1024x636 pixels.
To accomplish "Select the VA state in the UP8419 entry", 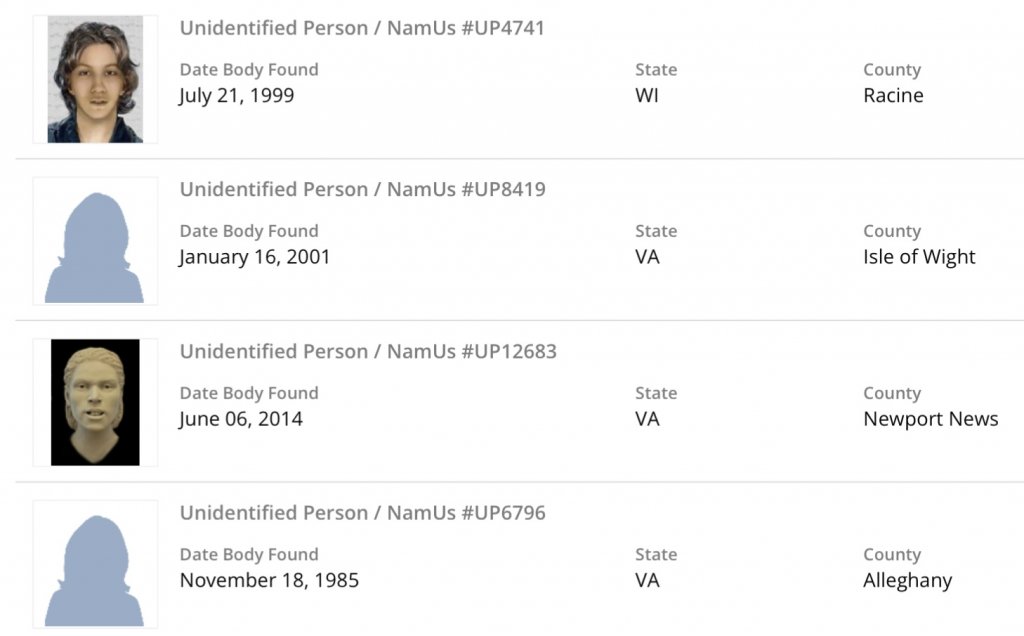I will click(647, 257).
